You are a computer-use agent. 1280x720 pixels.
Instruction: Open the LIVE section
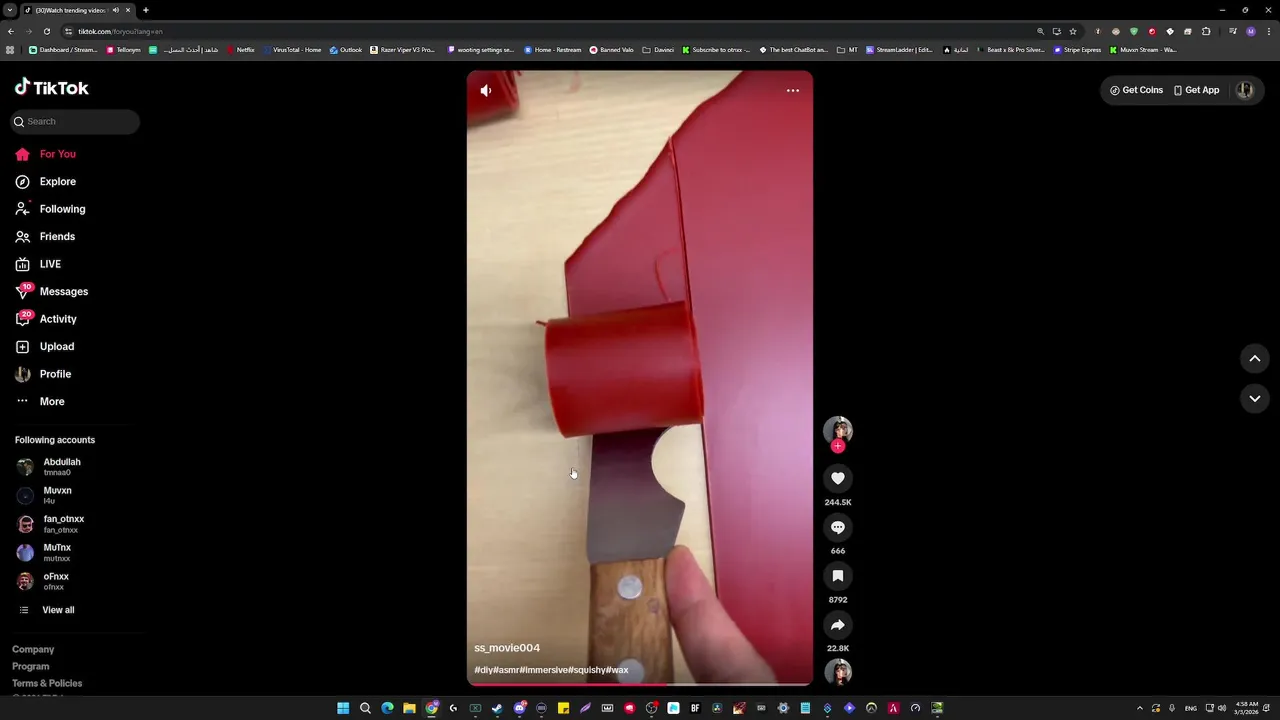tap(38, 264)
